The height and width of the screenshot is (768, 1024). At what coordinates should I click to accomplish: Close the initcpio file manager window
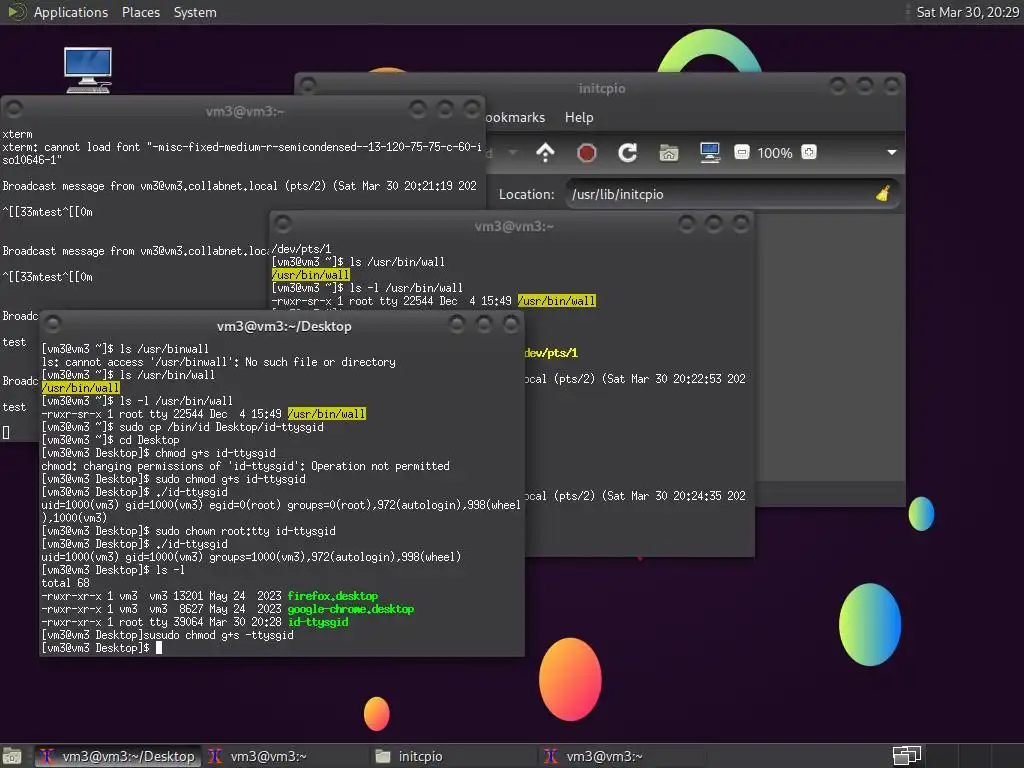coord(892,86)
